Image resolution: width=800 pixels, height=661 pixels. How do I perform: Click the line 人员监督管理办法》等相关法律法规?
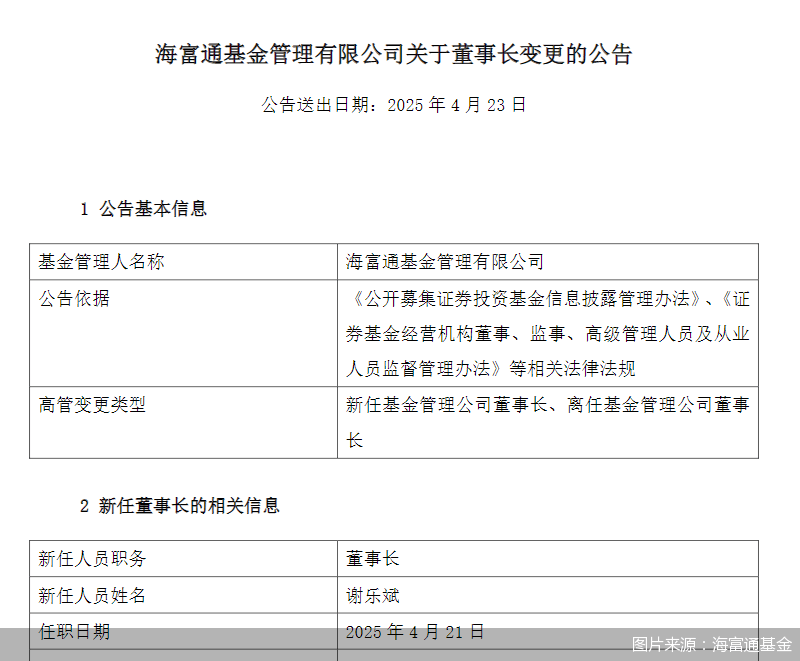[x=491, y=368]
